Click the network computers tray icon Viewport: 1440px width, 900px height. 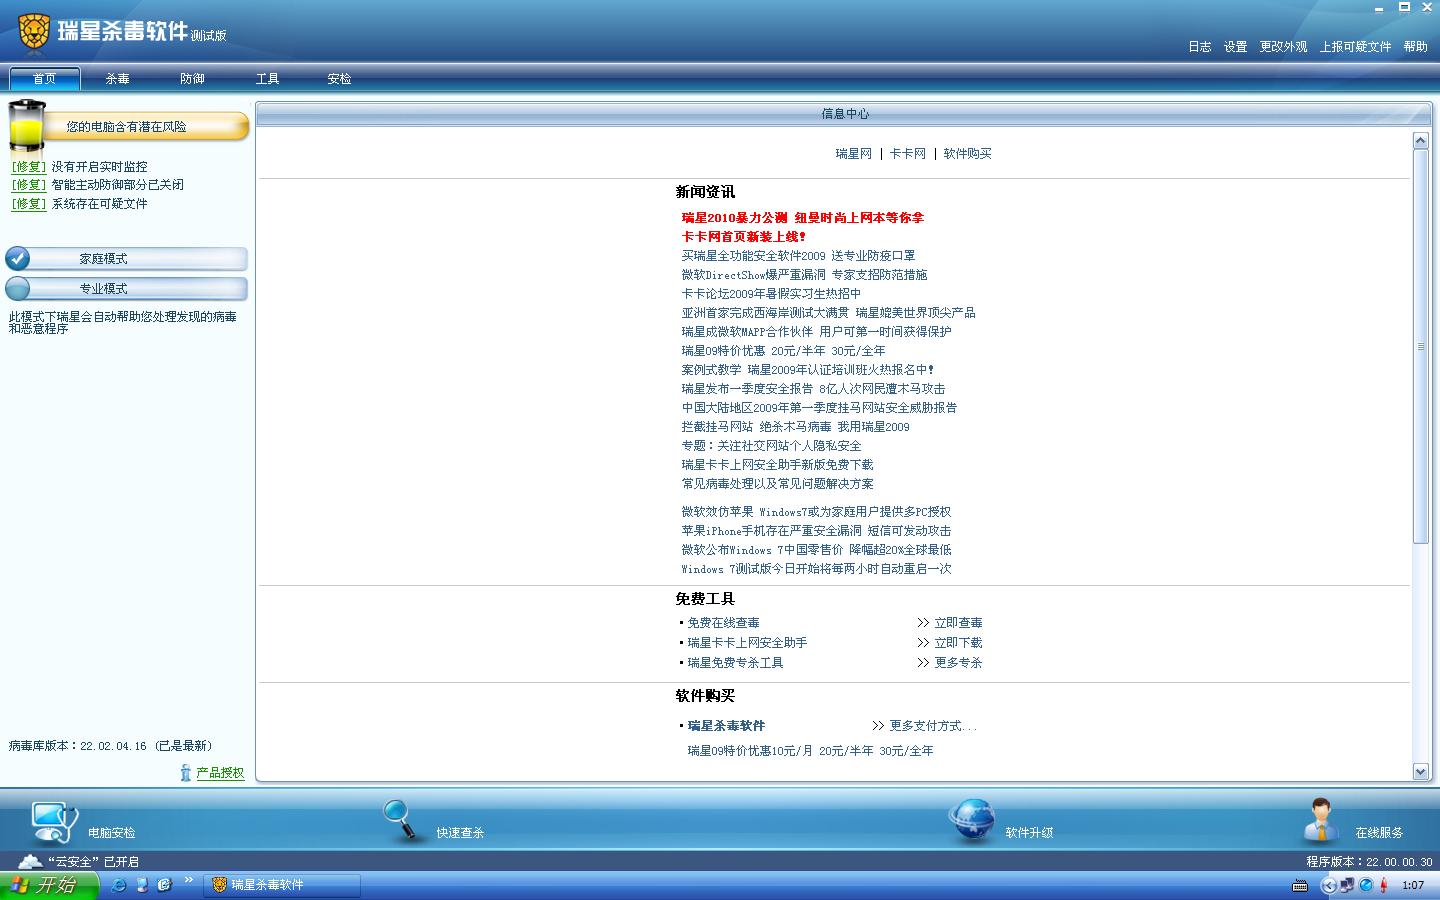pyautogui.click(x=1347, y=885)
